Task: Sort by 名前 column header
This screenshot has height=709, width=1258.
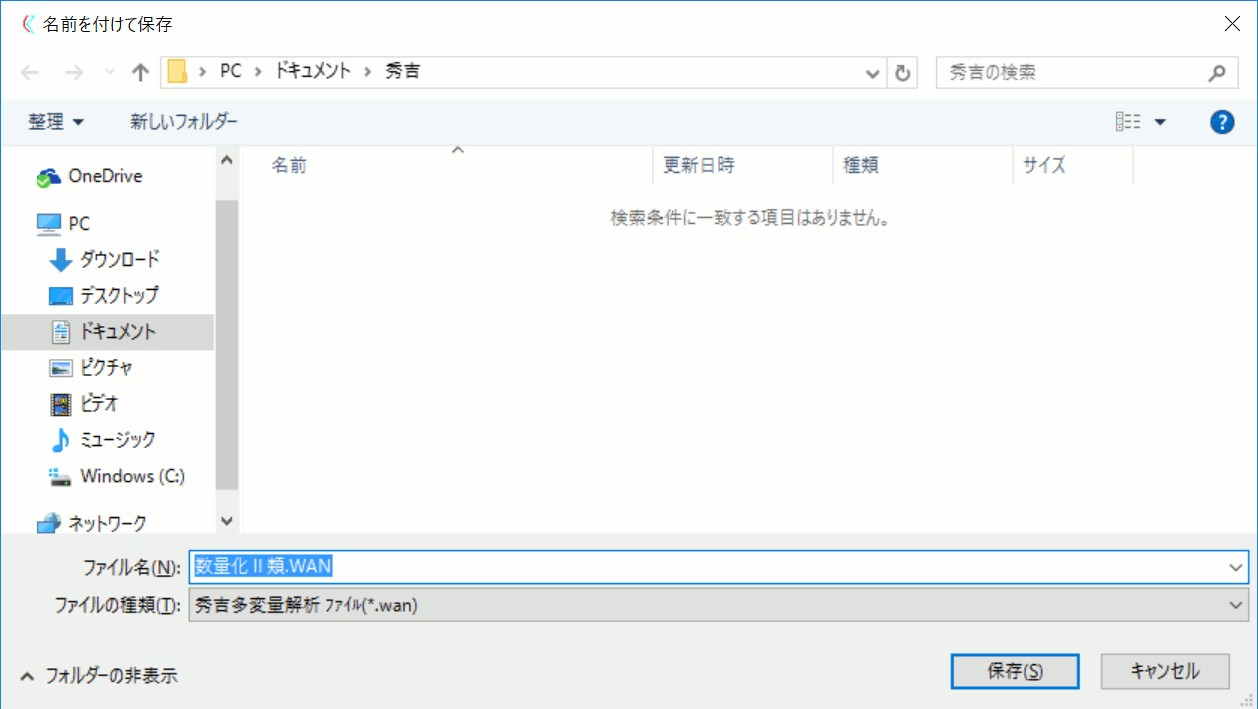Action: (x=289, y=166)
